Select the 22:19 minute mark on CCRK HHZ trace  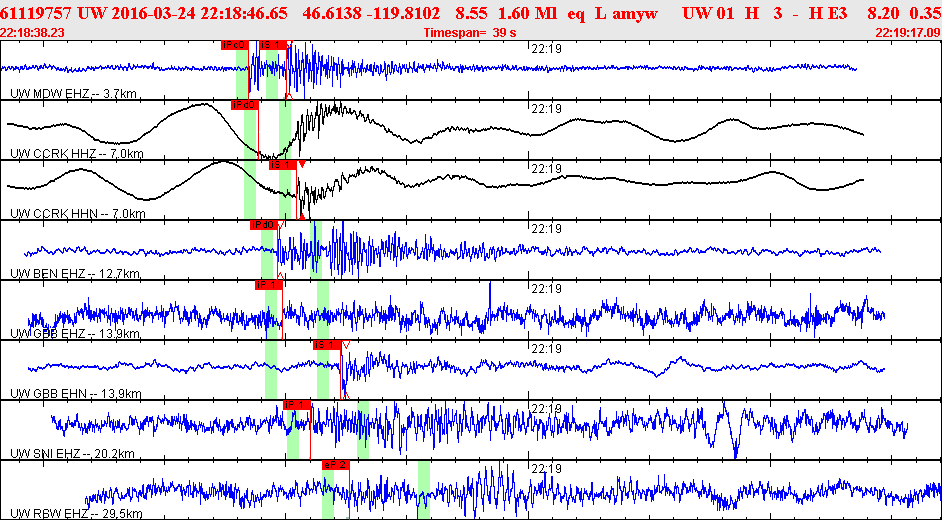(x=546, y=109)
